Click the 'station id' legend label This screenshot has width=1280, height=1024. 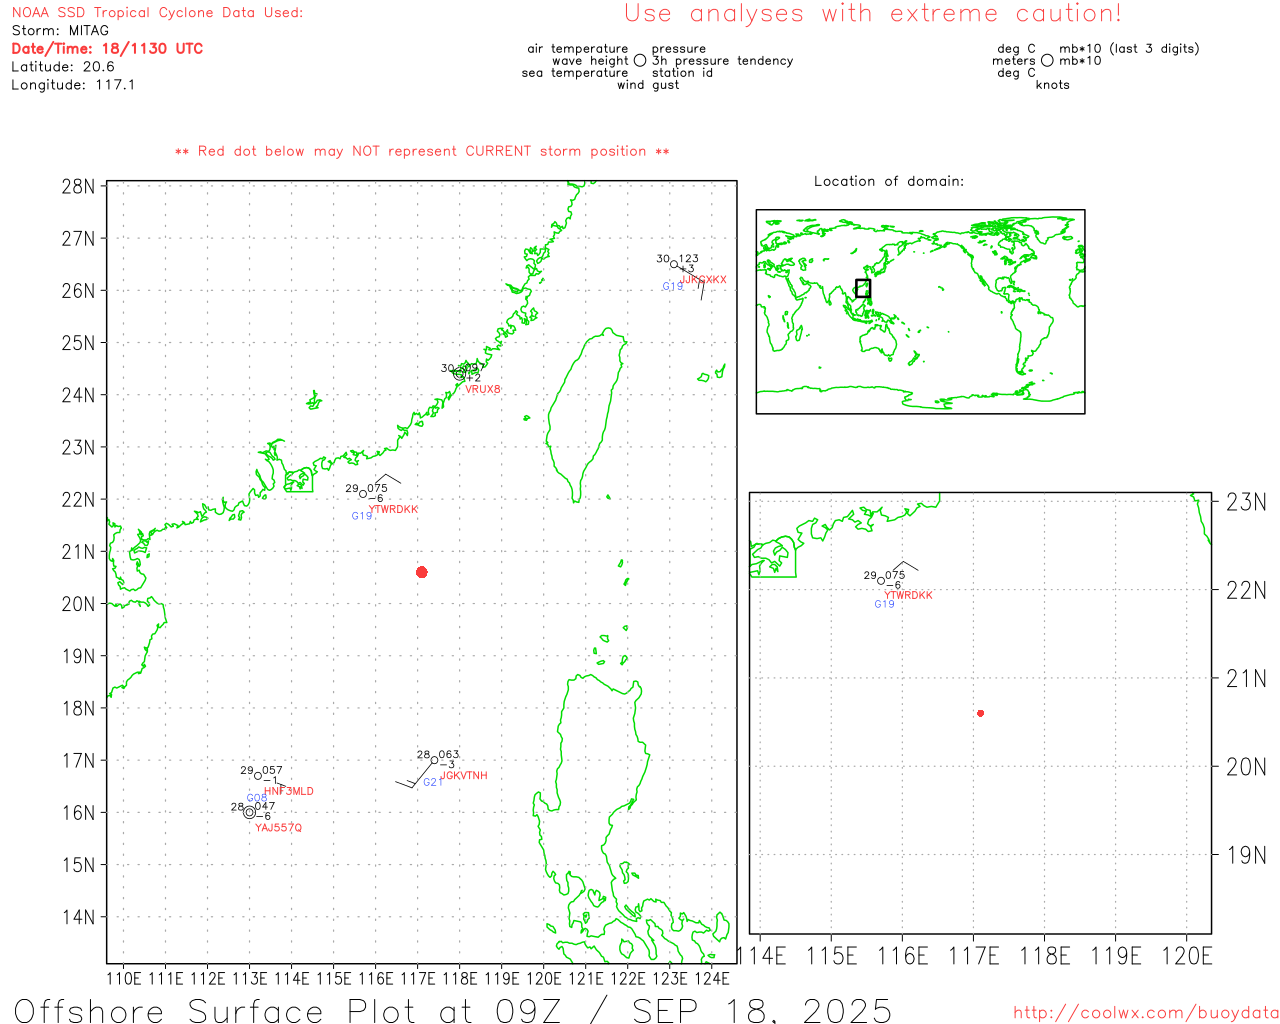click(x=682, y=73)
